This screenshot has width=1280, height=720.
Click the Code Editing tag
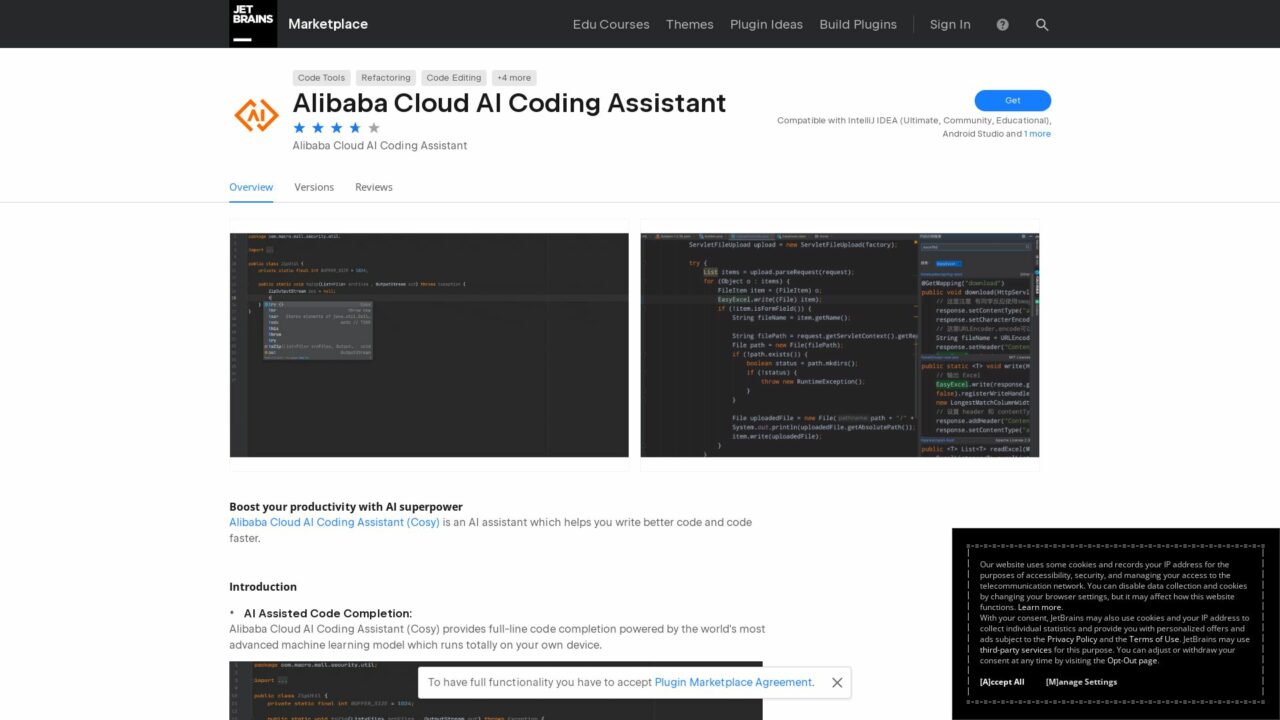453,77
